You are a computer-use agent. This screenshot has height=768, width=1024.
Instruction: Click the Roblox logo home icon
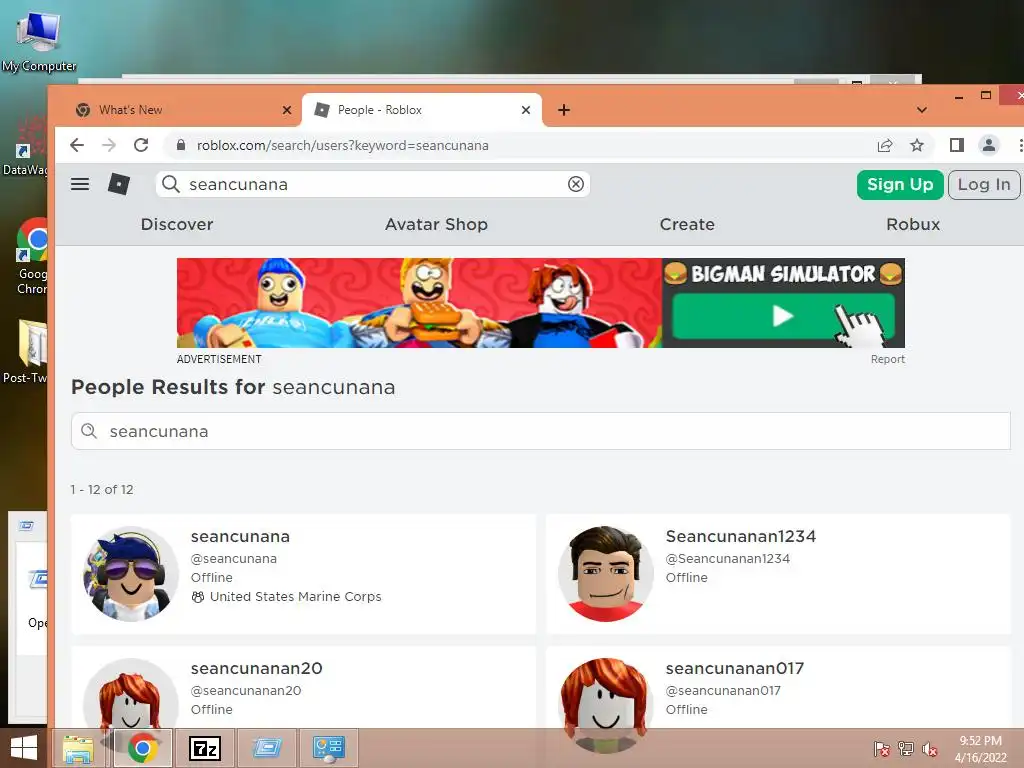[119, 184]
